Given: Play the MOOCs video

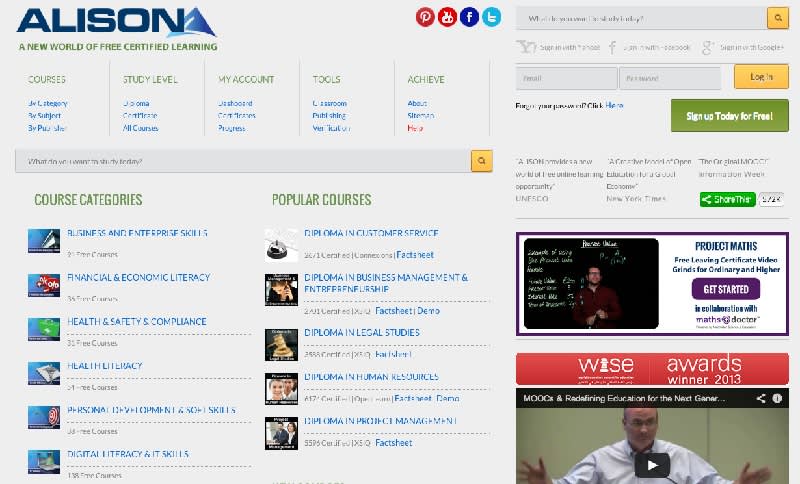Looking at the screenshot, I should [x=653, y=464].
